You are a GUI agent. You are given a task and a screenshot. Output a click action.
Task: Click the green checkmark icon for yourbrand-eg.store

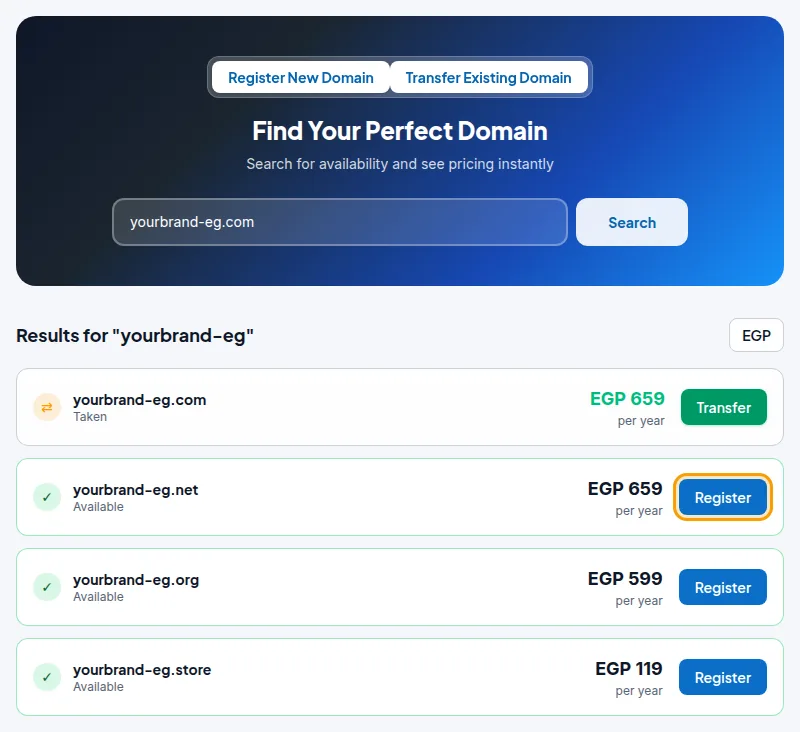[47, 677]
